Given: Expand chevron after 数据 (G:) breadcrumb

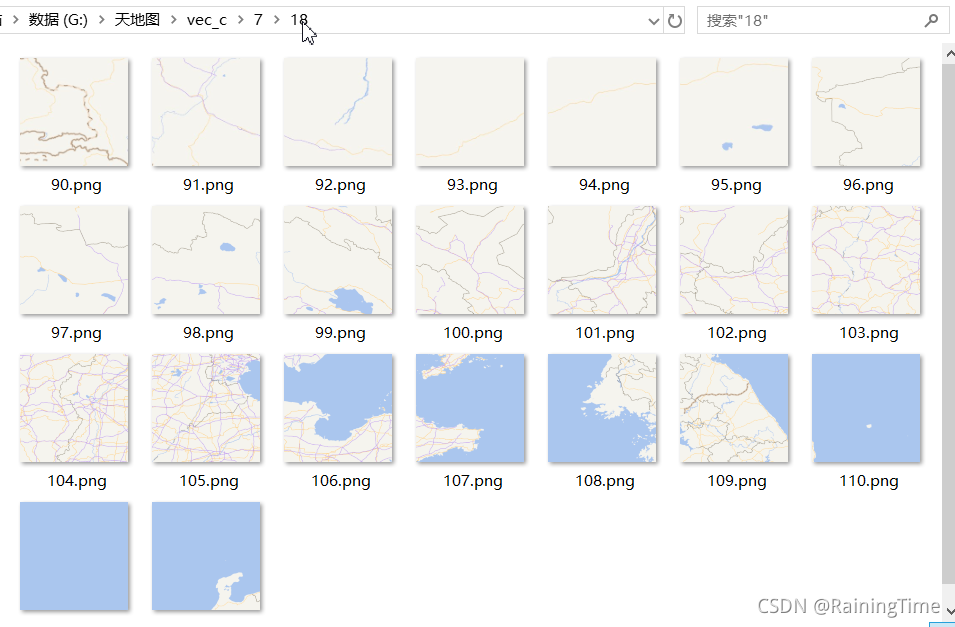Looking at the screenshot, I should coord(102,20).
